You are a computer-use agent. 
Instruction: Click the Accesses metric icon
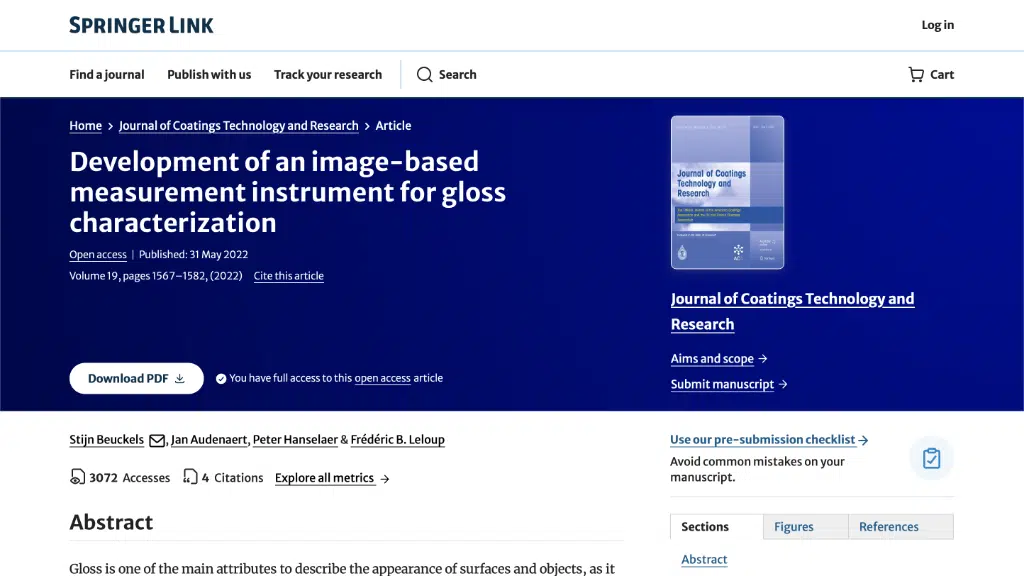tap(77, 478)
